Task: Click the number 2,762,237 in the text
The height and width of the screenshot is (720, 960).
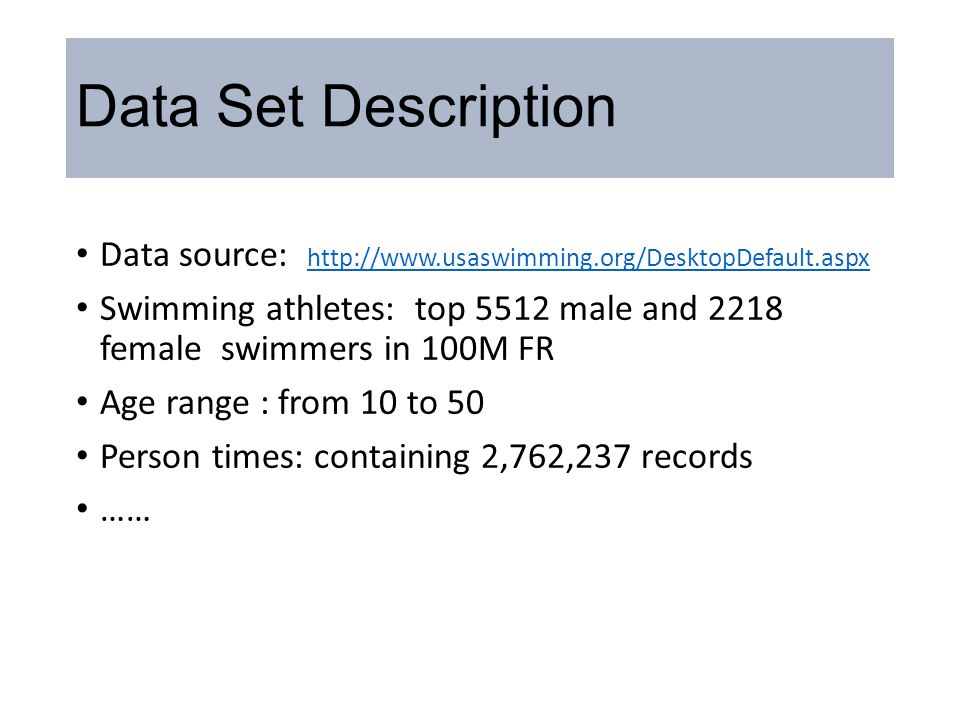Action: click(555, 457)
